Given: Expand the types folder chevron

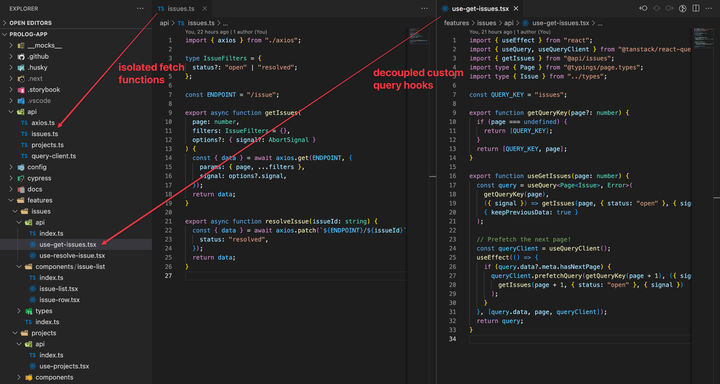Looking at the screenshot, I should (19, 311).
